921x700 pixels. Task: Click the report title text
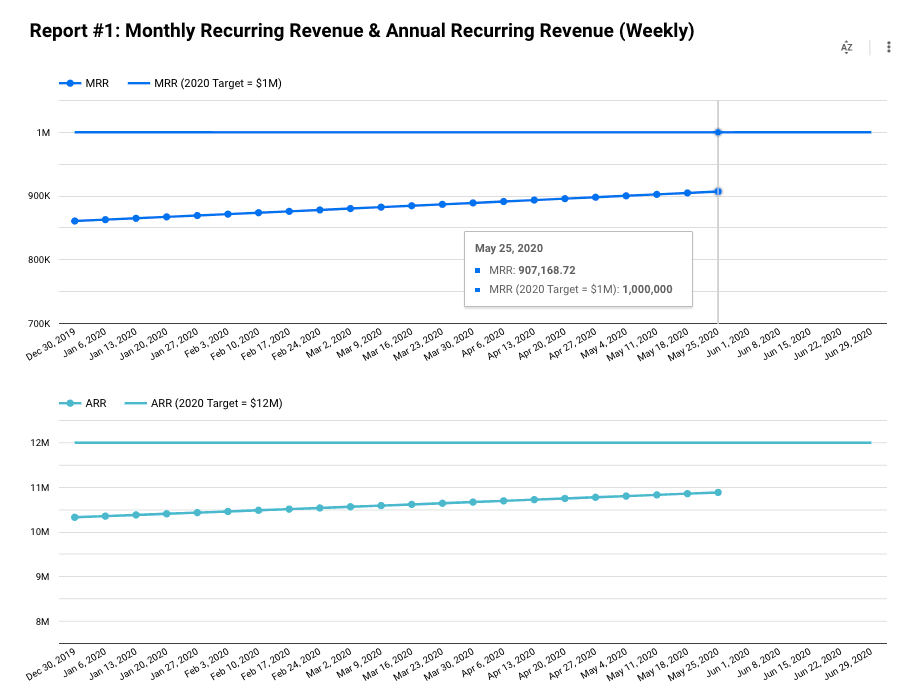tap(361, 31)
